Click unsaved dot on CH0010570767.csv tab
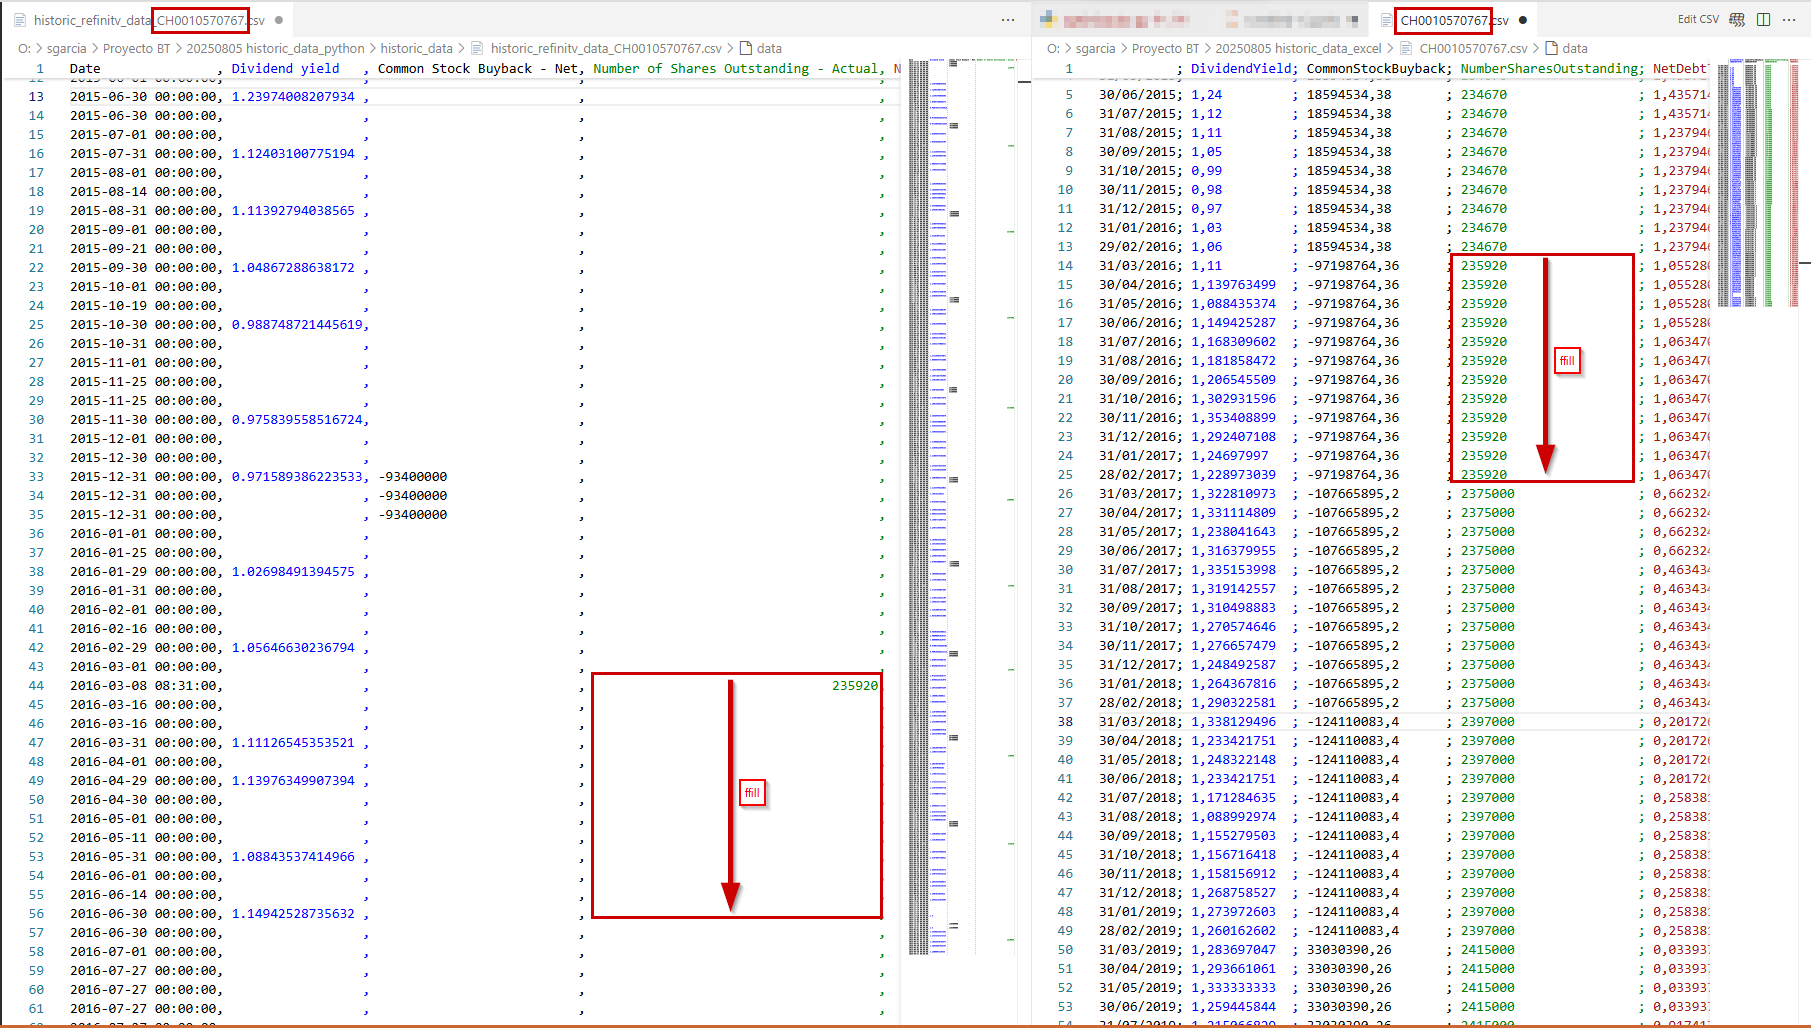The height and width of the screenshot is (1028, 1811). (1523, 20)
